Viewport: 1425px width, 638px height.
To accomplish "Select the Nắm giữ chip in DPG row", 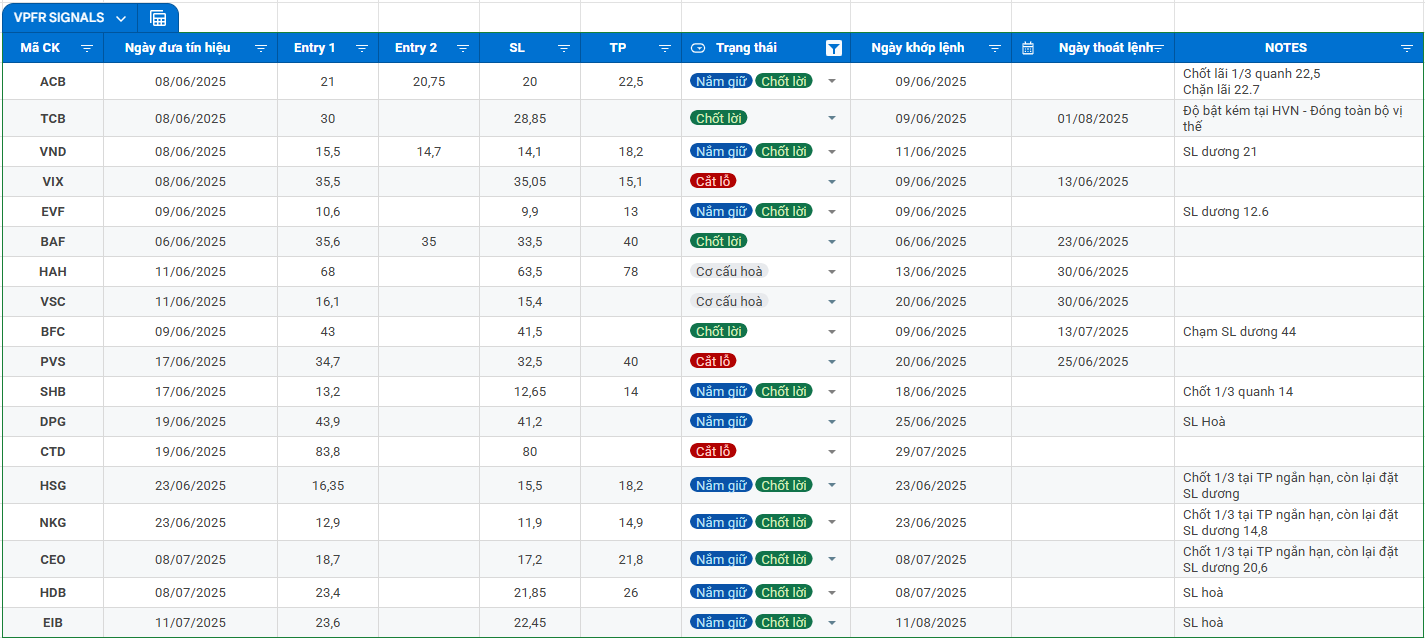I will 721,422.
